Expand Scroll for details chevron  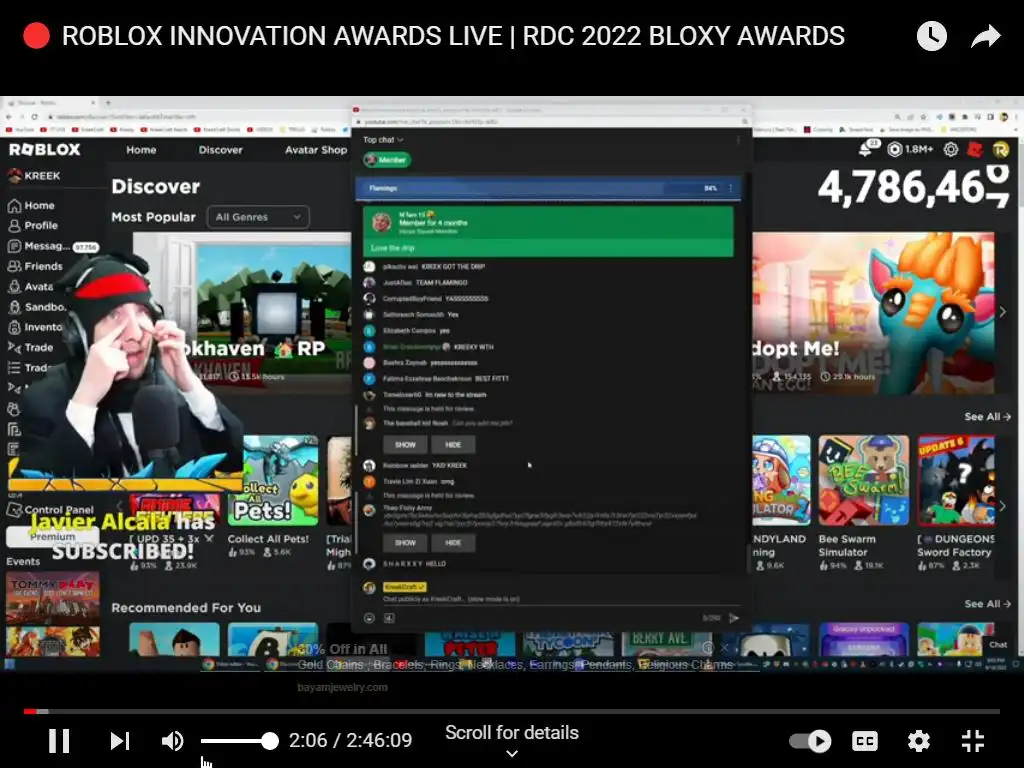512,754
